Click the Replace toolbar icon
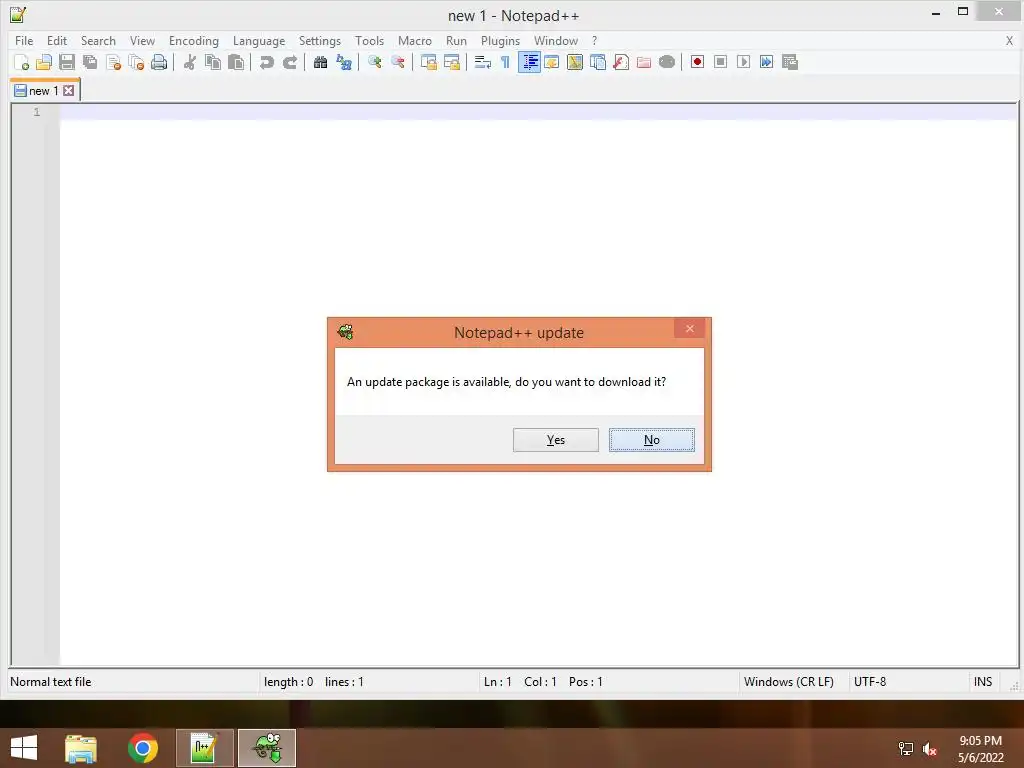Viewport: 1024px width, 768px height. (x=344, y=62)
